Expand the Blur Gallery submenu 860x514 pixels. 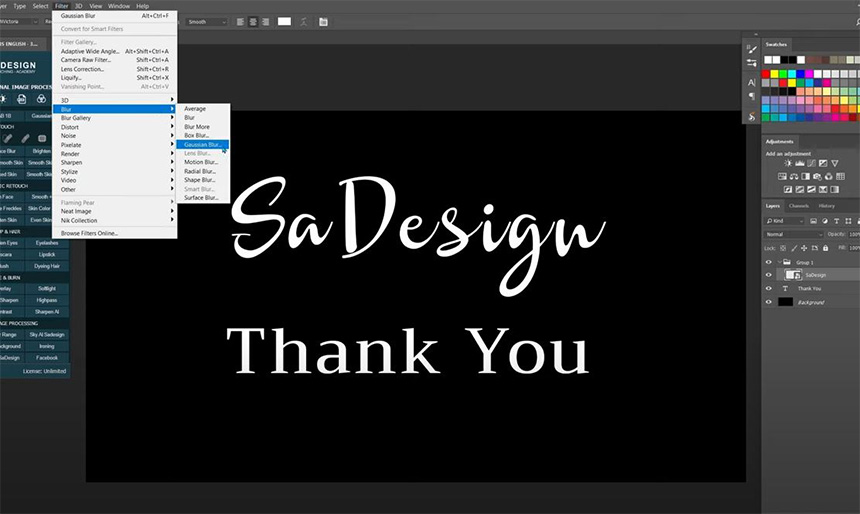(115, 118)
